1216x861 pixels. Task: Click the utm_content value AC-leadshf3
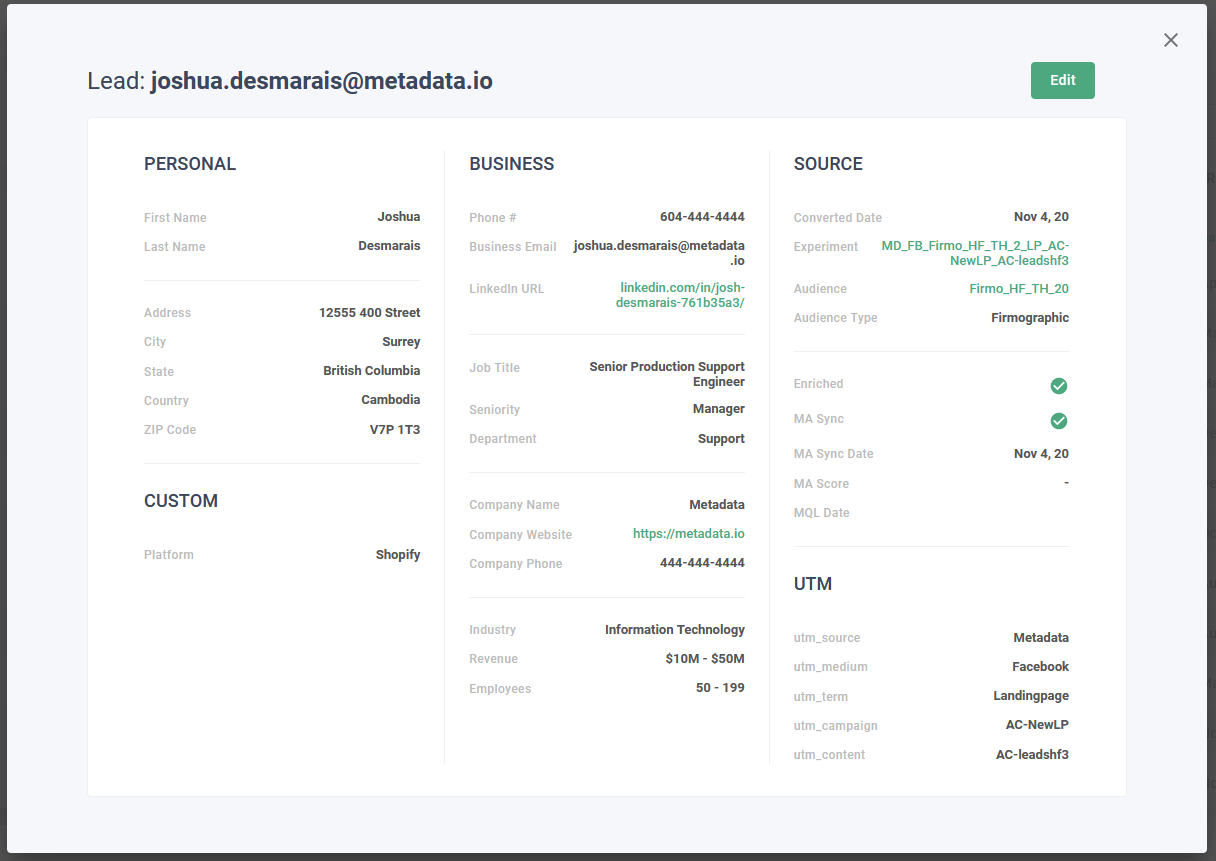(1032, 755)
